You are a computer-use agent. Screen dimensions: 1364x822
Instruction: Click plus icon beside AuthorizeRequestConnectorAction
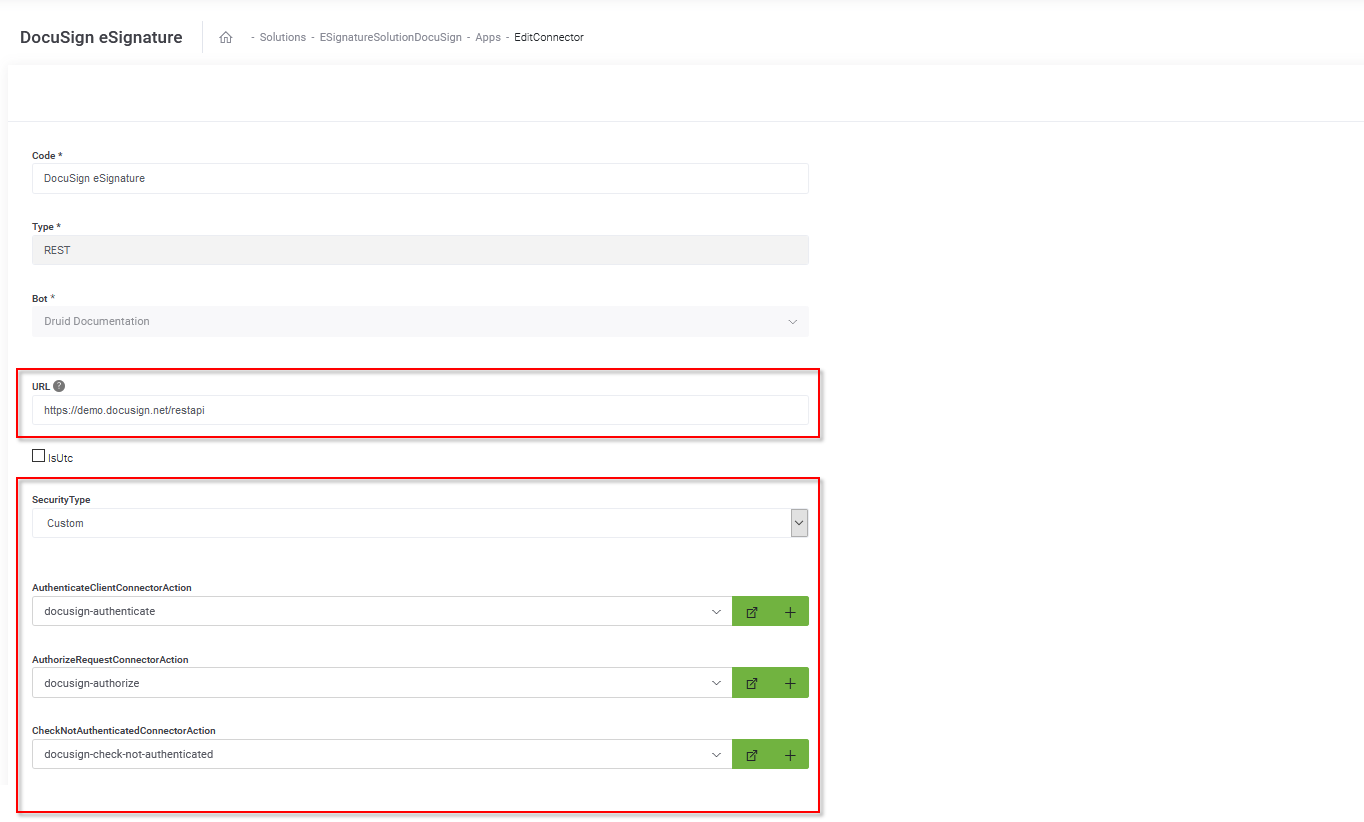tap(789, 682)
